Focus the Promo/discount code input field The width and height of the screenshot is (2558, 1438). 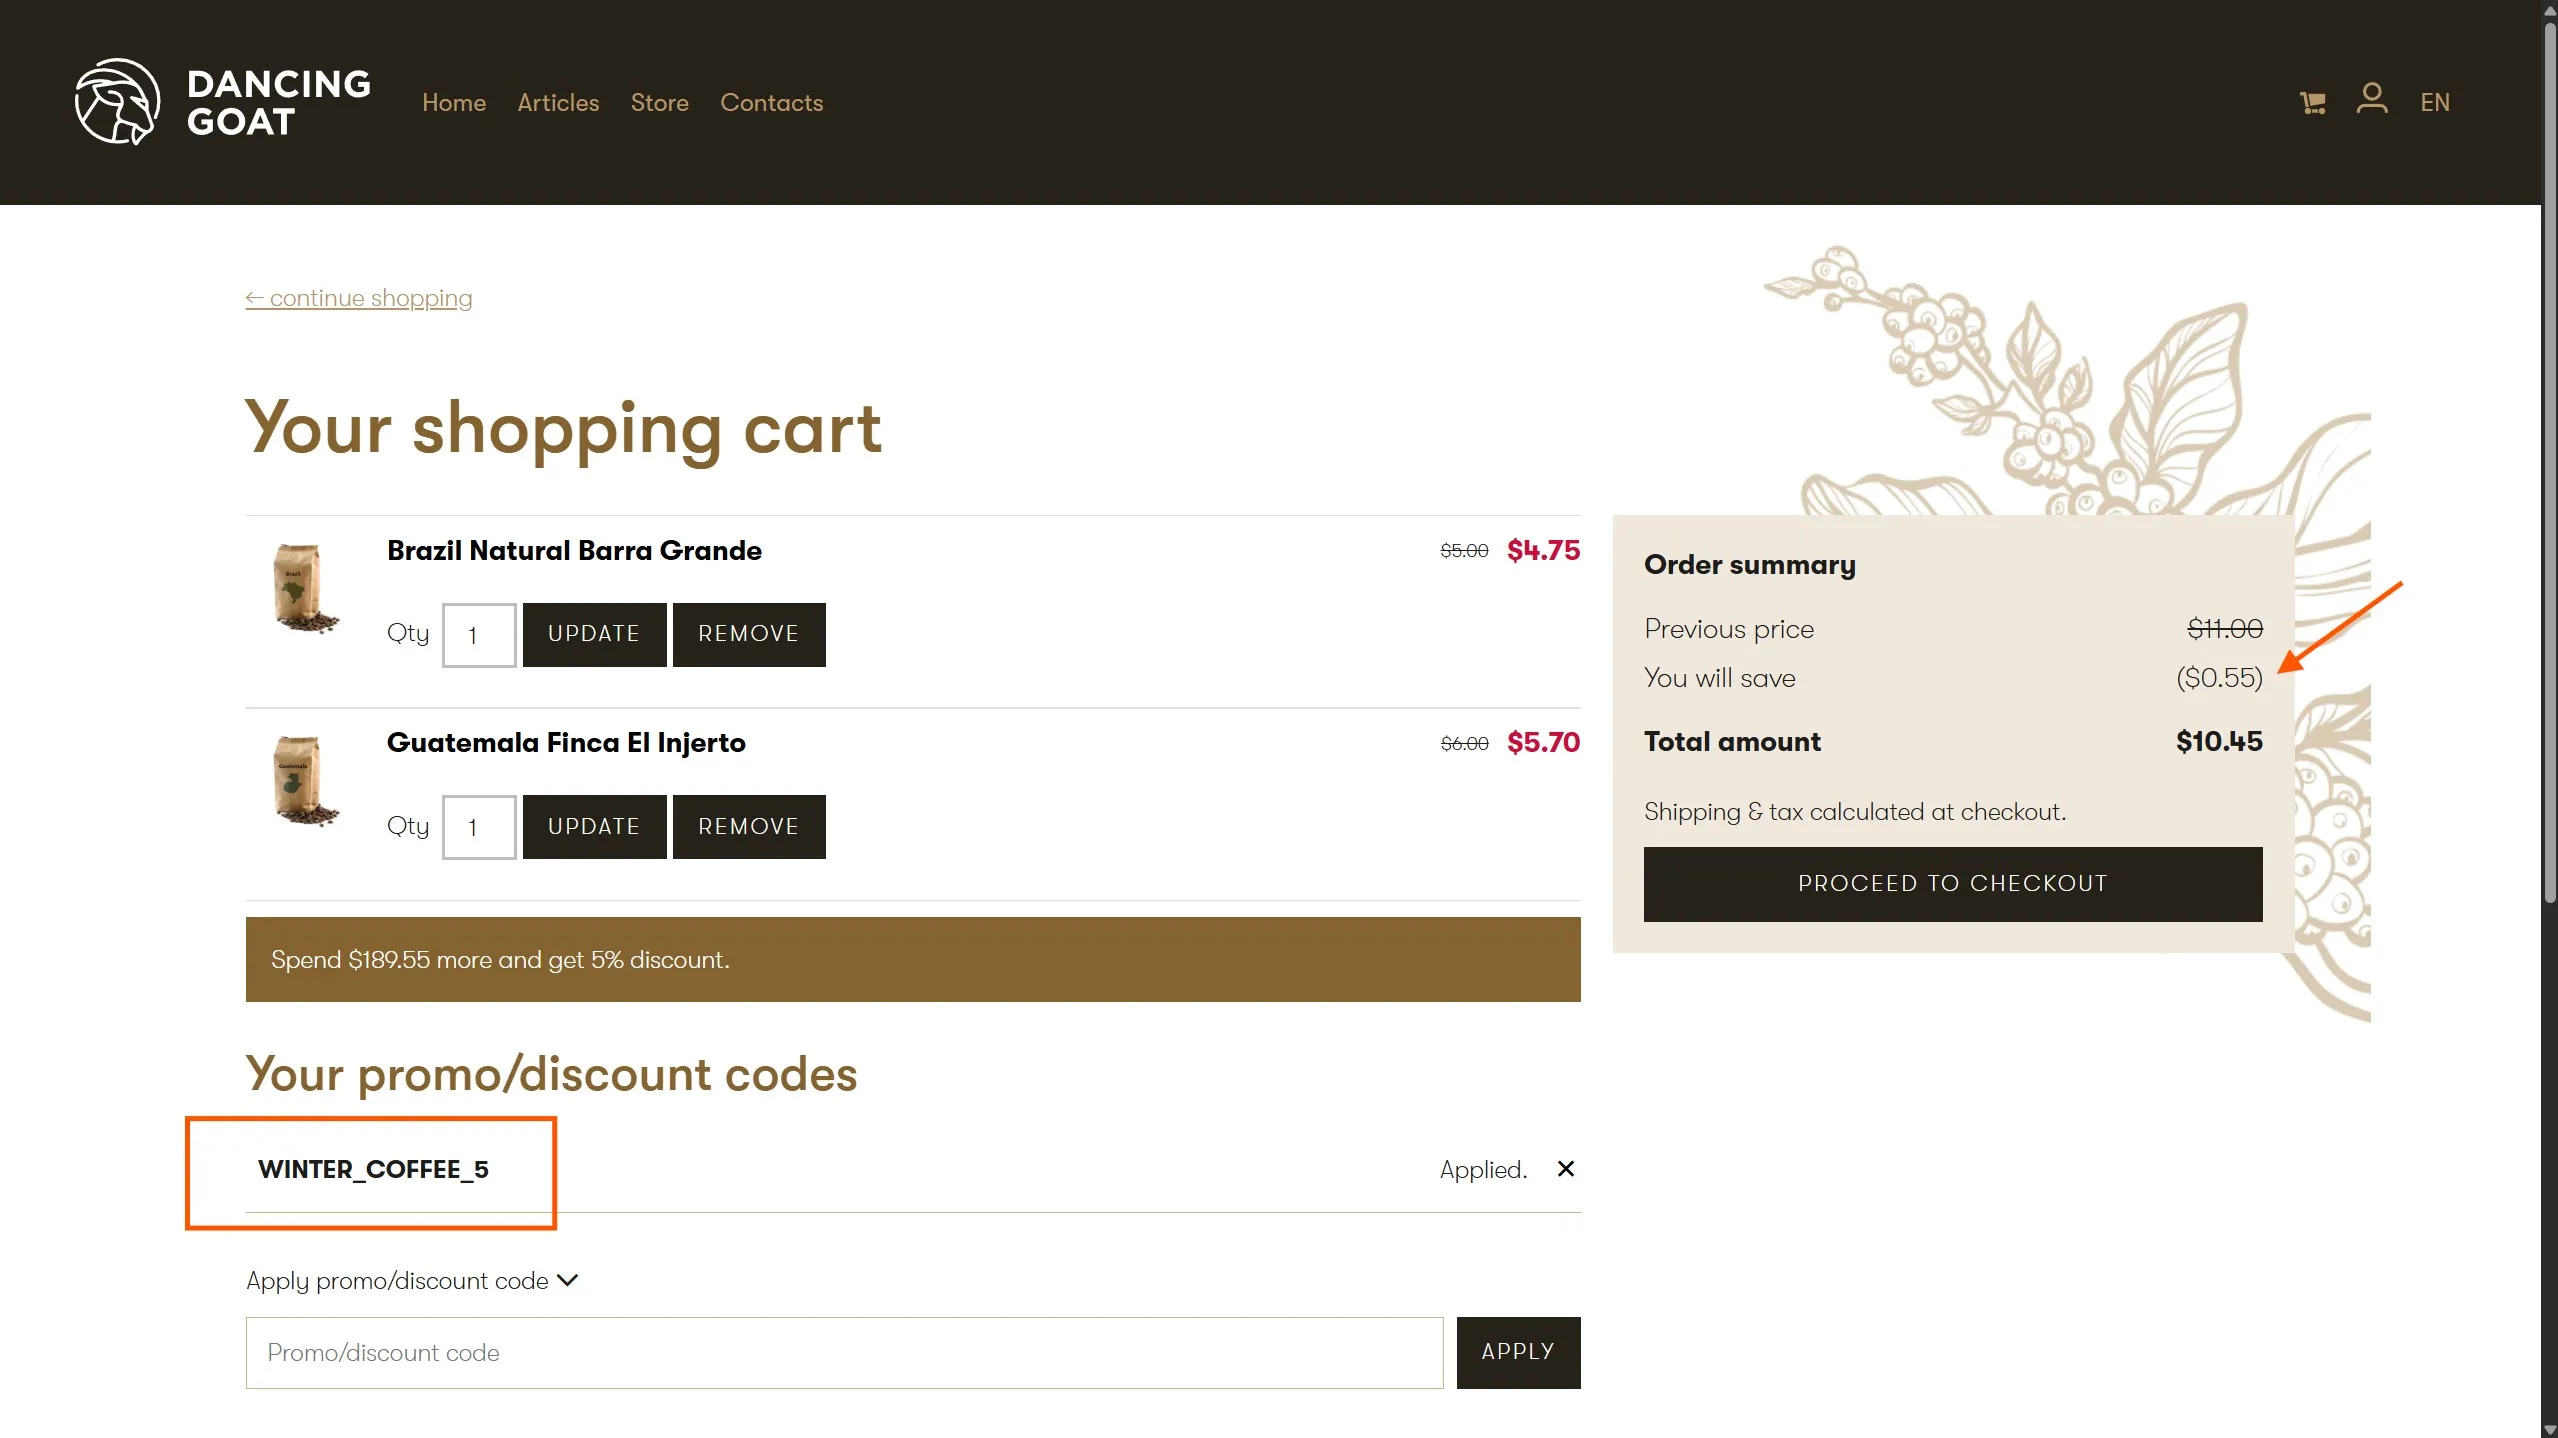tap(844, 1352)
